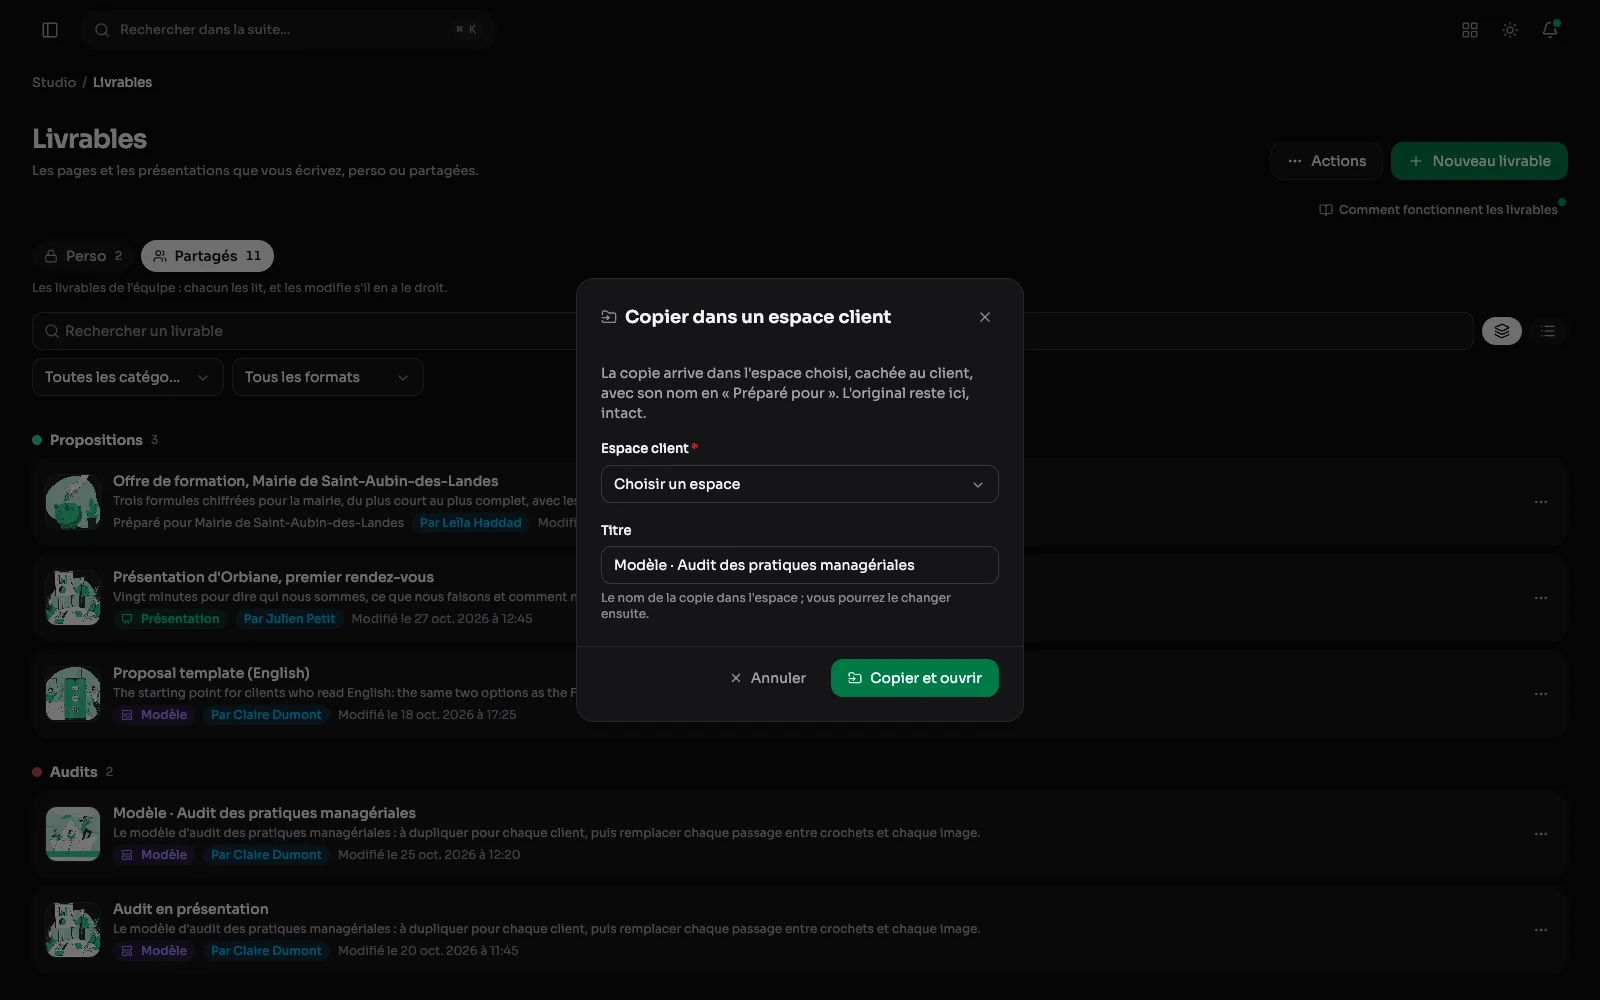Toggle the sidebar panel icon
Image resolution: width=1600 pixels, height=1000 pixels.
point(50,30)
